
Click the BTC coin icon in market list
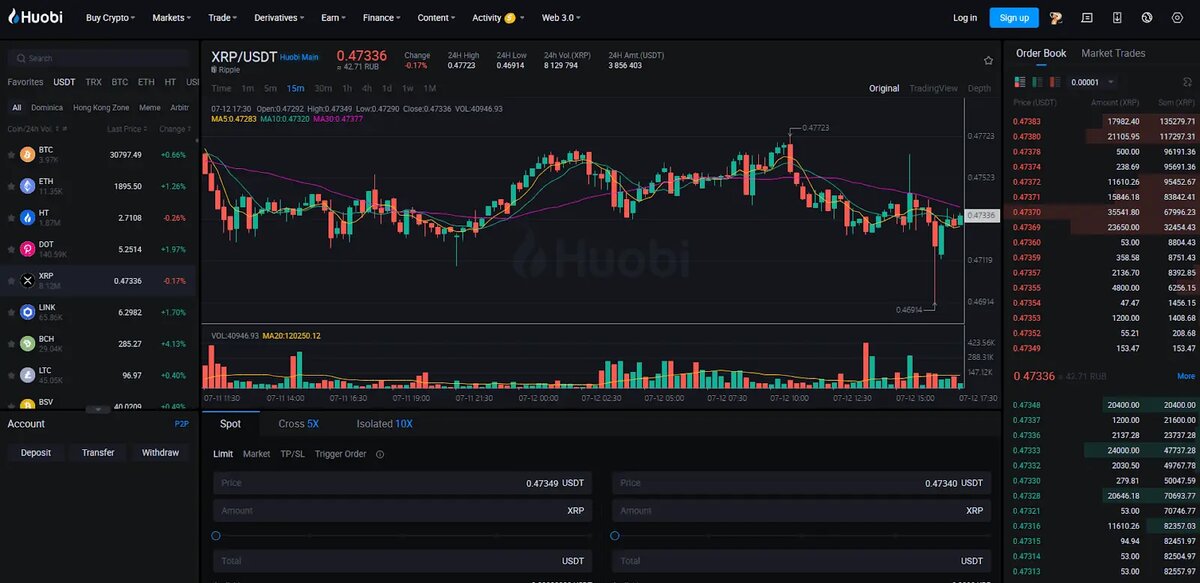coord(26,155)
